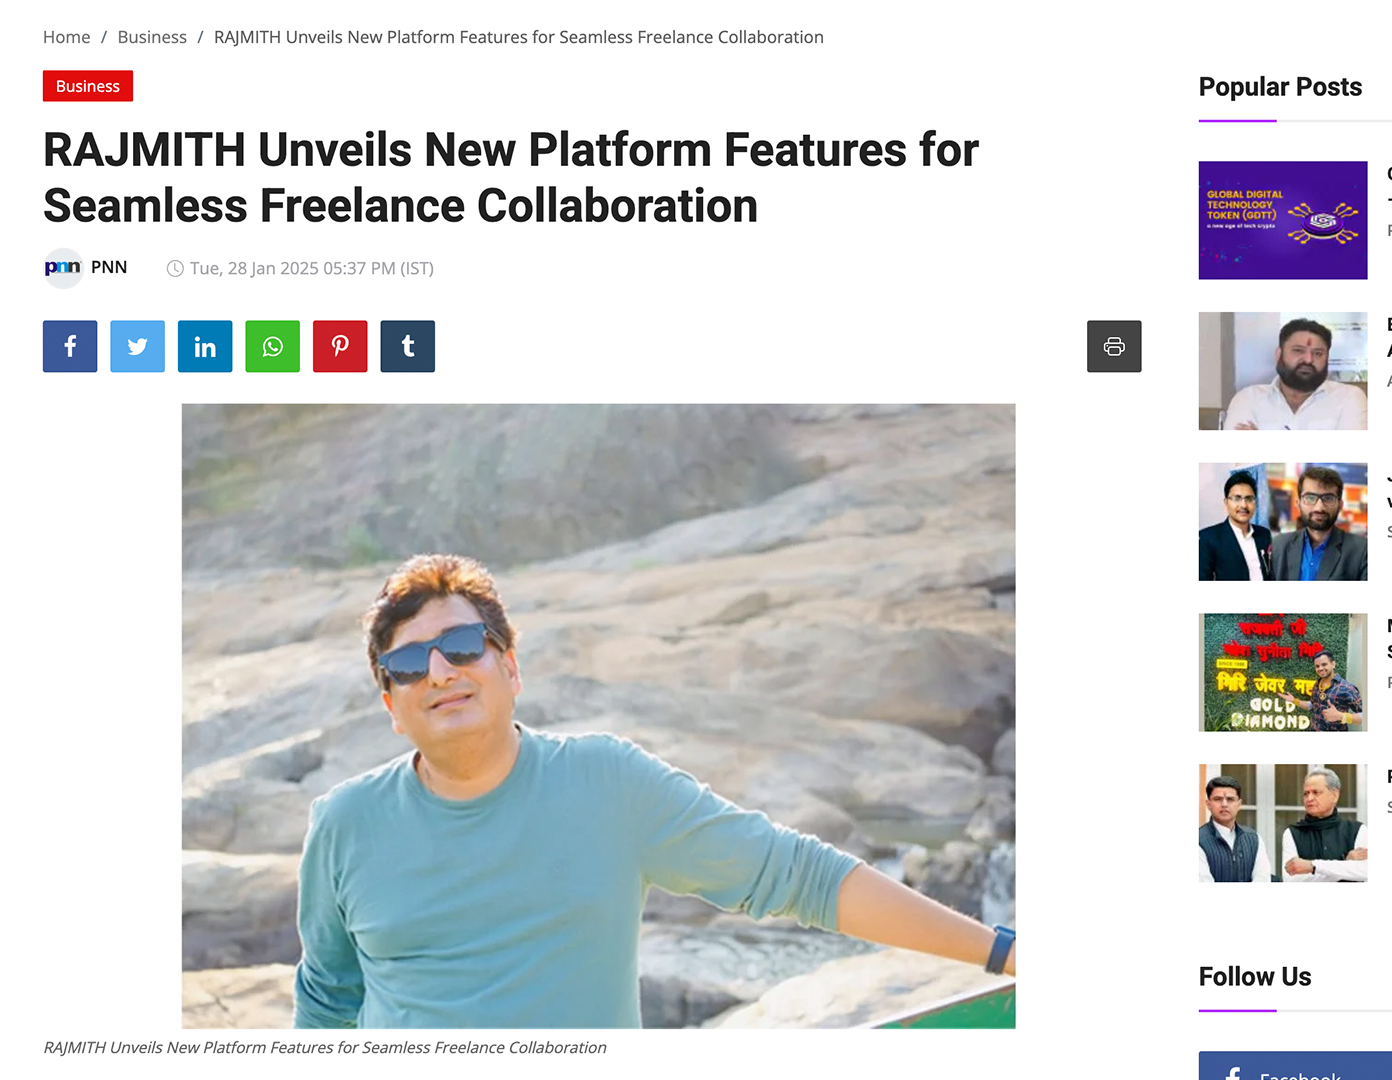Open Global Digital Technology Token post thumbnail
1392x1080 pixels.
click(1282, 220)
